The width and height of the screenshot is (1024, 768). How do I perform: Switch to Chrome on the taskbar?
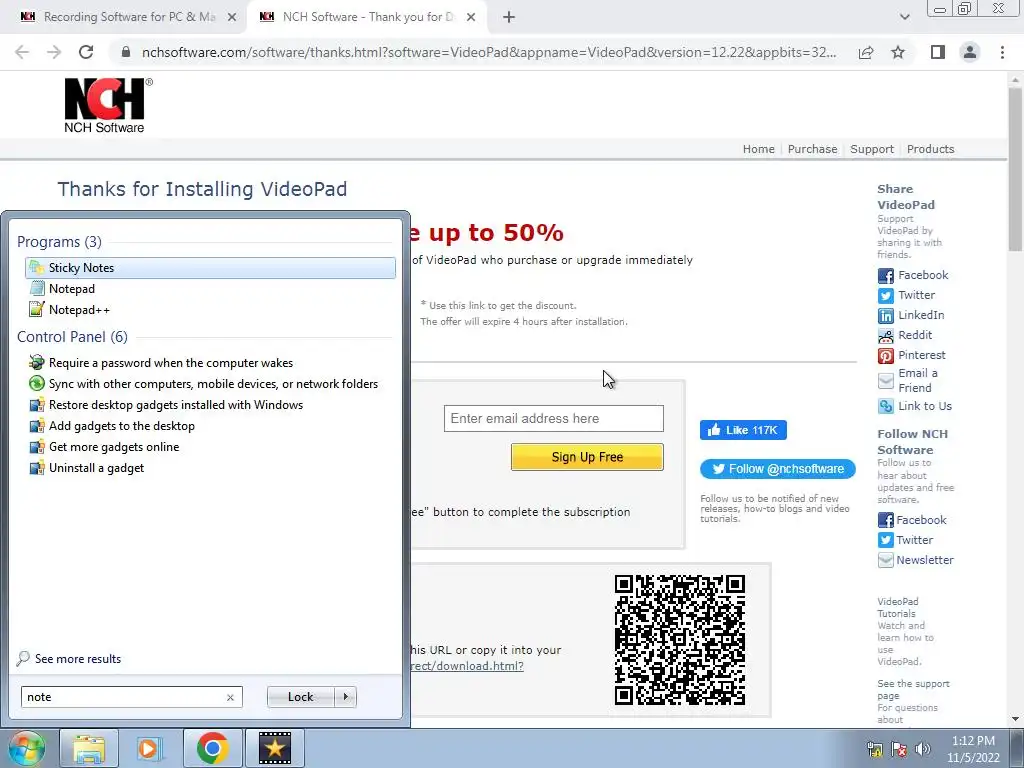click(212, 748)
